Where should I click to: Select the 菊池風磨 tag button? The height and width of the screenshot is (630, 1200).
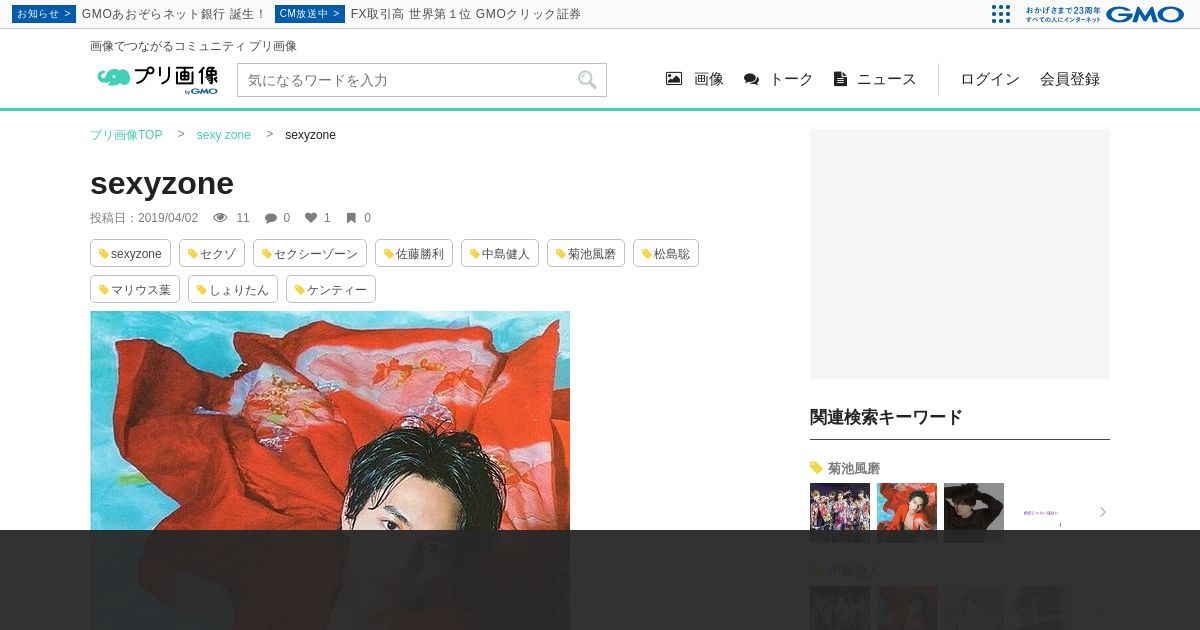586,253
